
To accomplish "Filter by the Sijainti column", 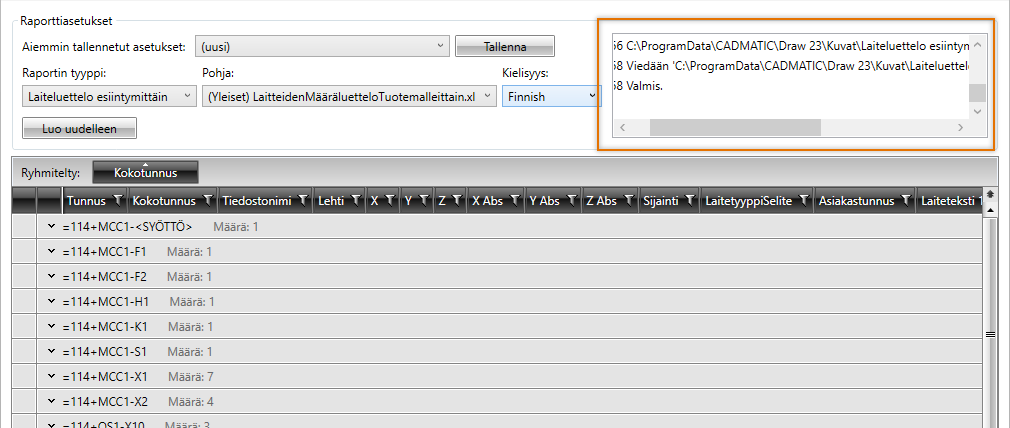I will click(689, 201).
